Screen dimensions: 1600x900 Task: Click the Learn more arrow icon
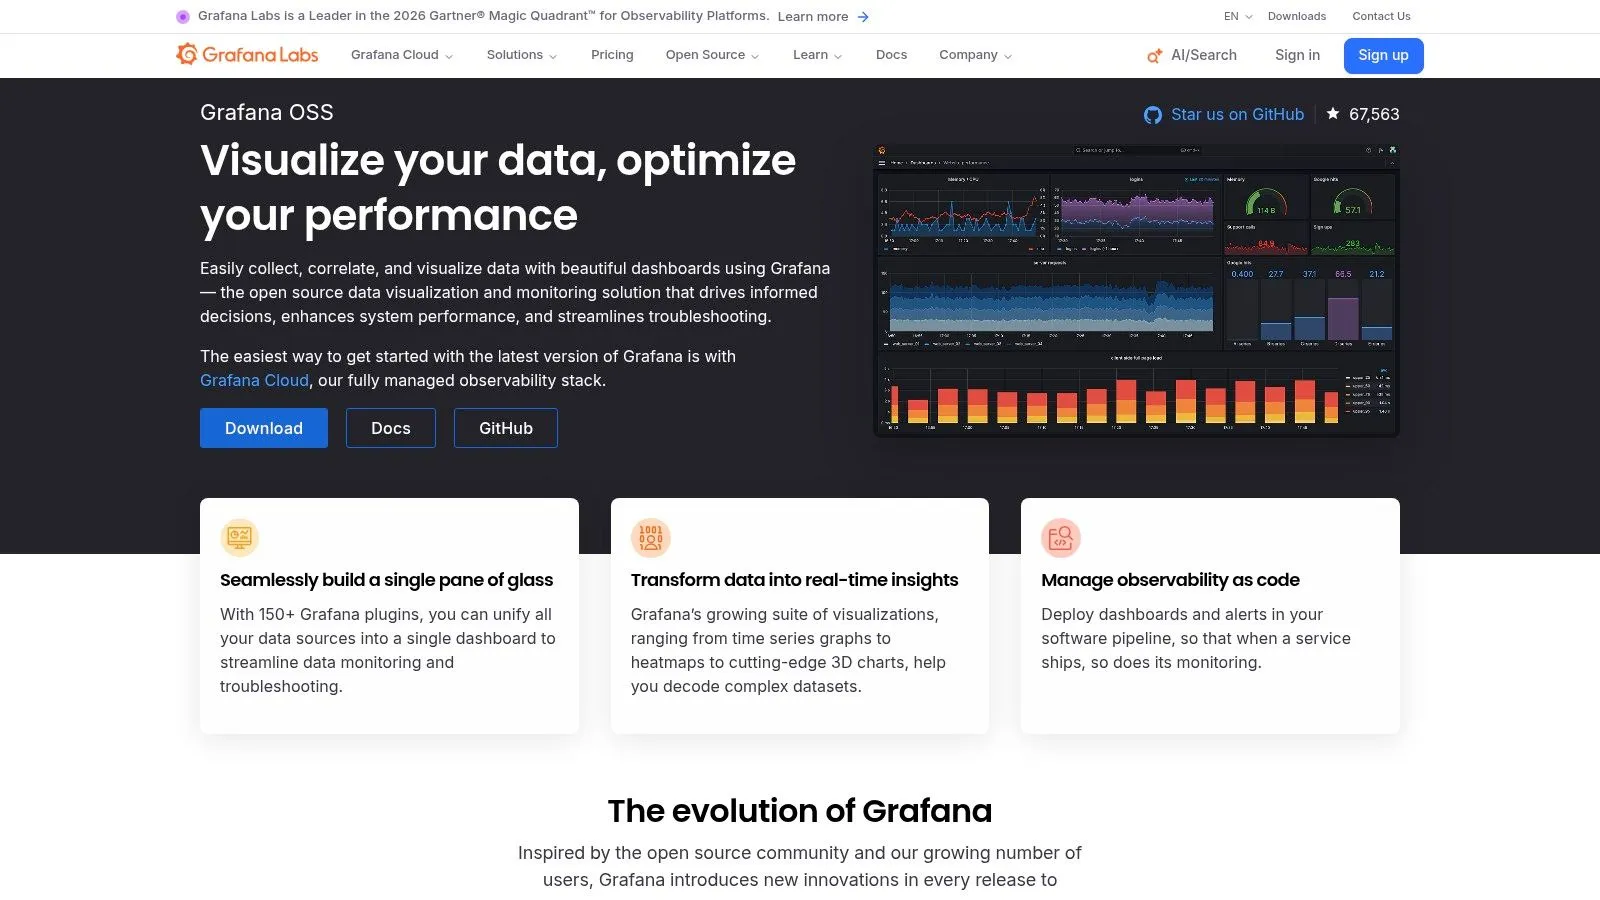[x=863, y=17]
